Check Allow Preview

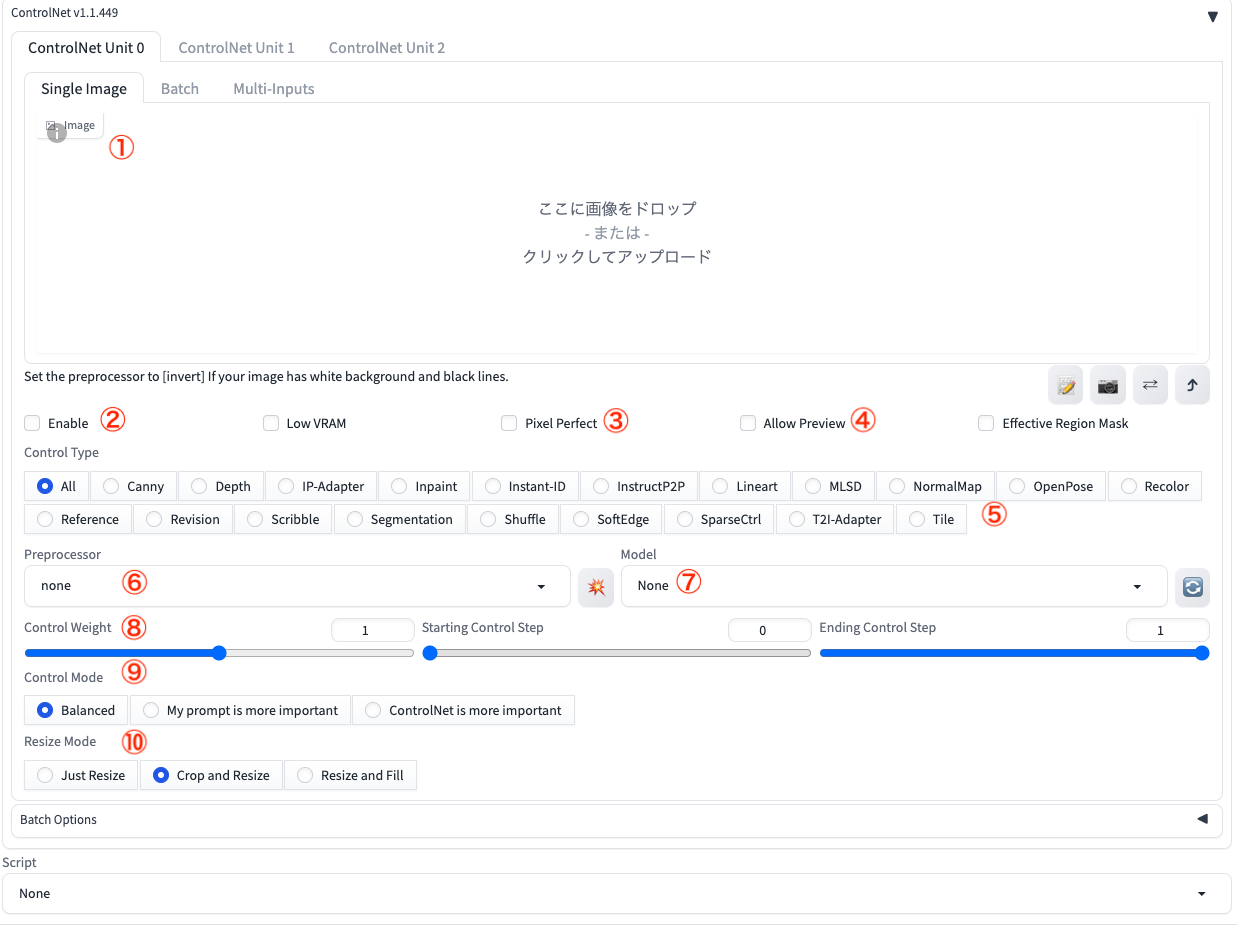(748, 423)
